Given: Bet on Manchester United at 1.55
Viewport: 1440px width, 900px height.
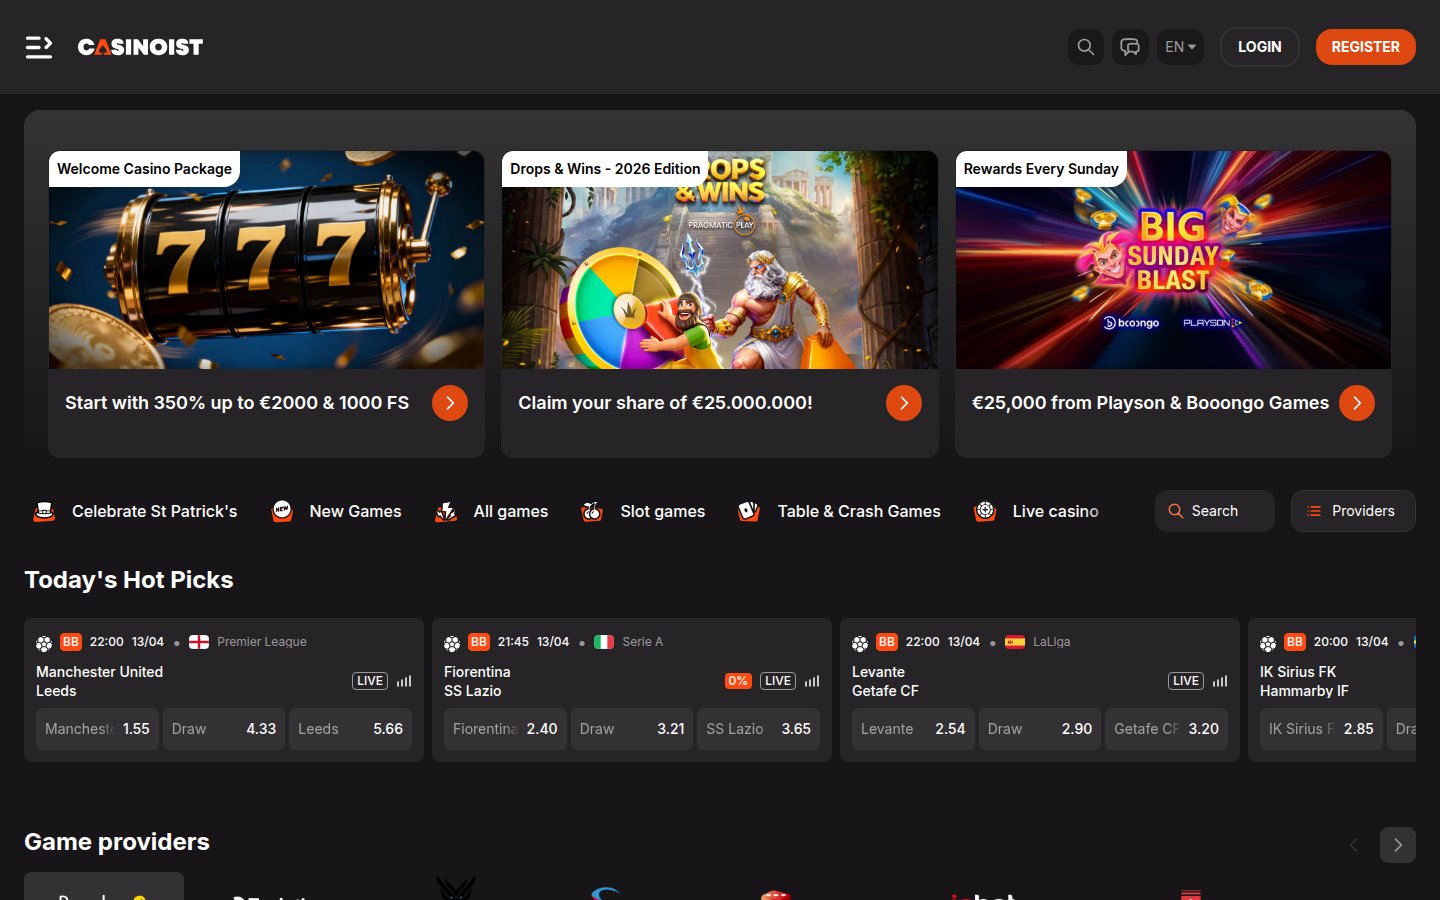Looking at the screenshot, I should [97, 729].
